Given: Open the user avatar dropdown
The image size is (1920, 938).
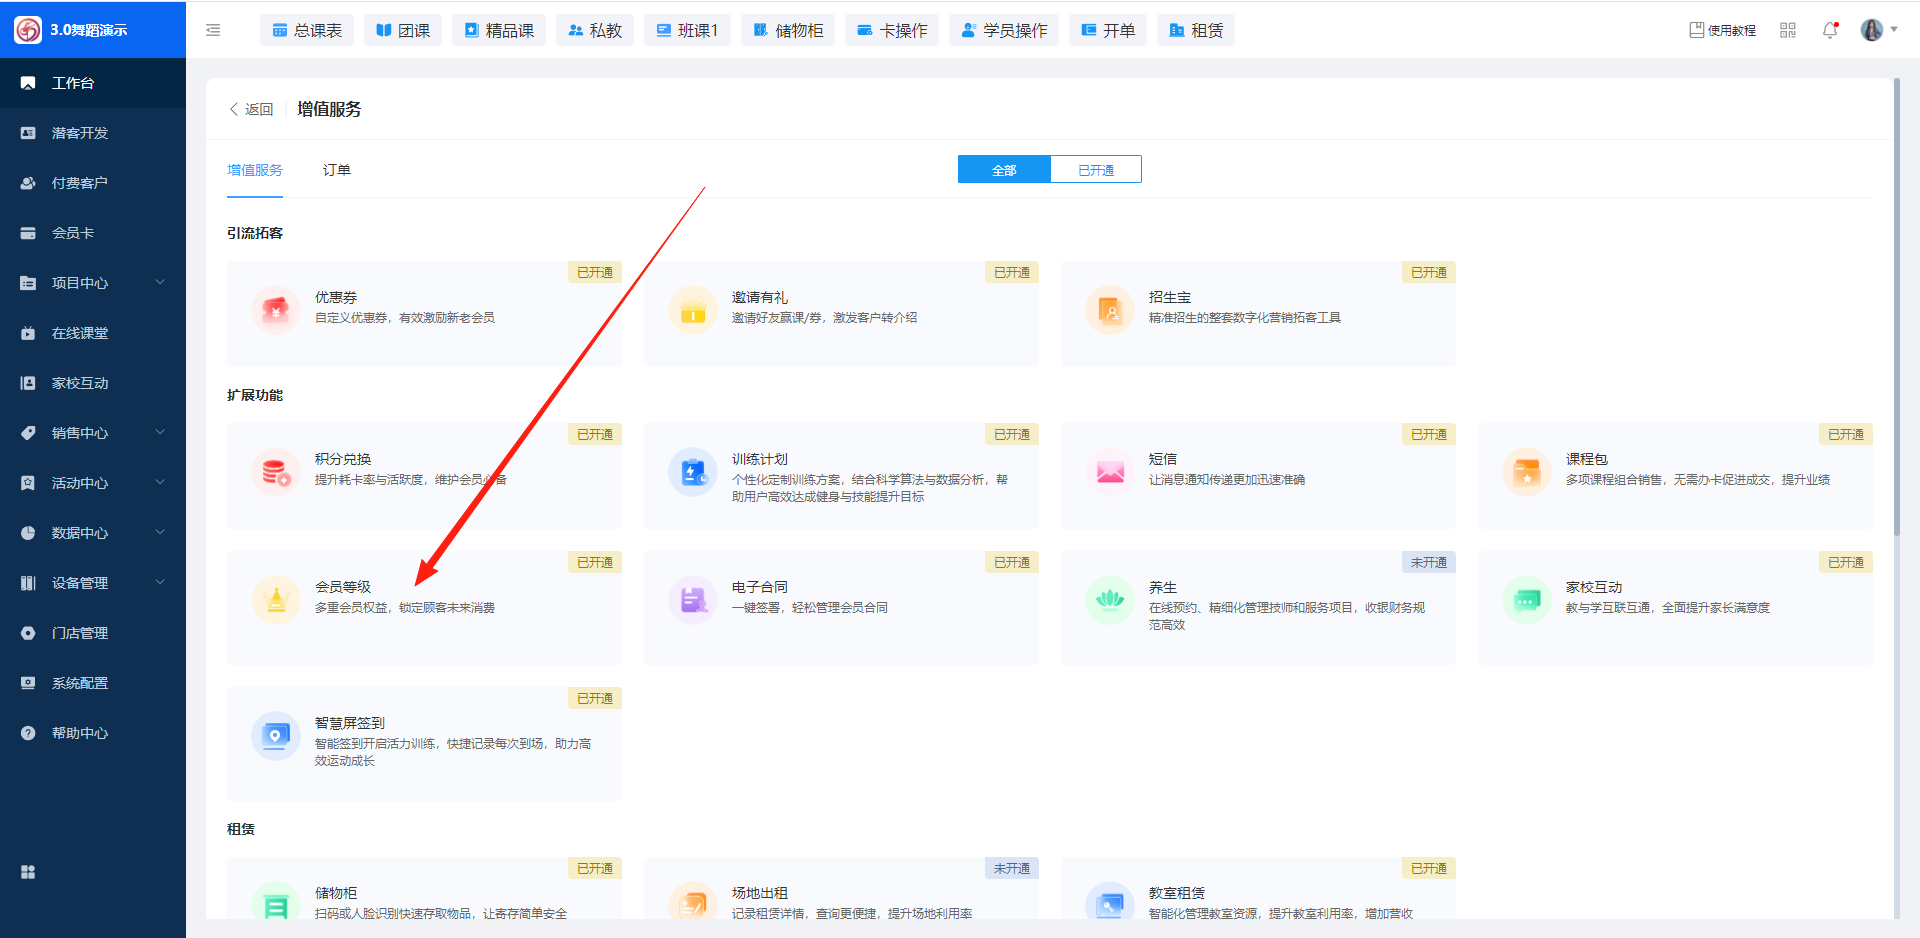Looking at the screenshot, I should 1878,30.
